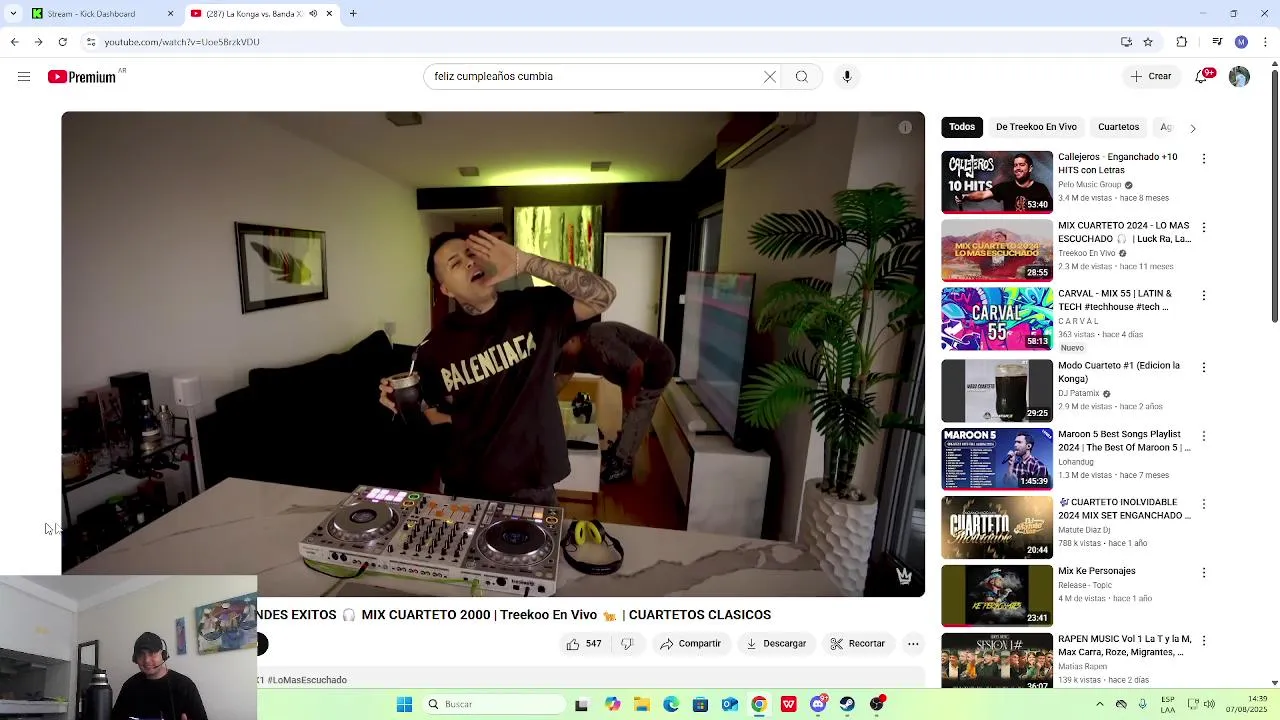
Task: Open a new Chrome tab
Action: pyautogui.click(x=353, y=14)
